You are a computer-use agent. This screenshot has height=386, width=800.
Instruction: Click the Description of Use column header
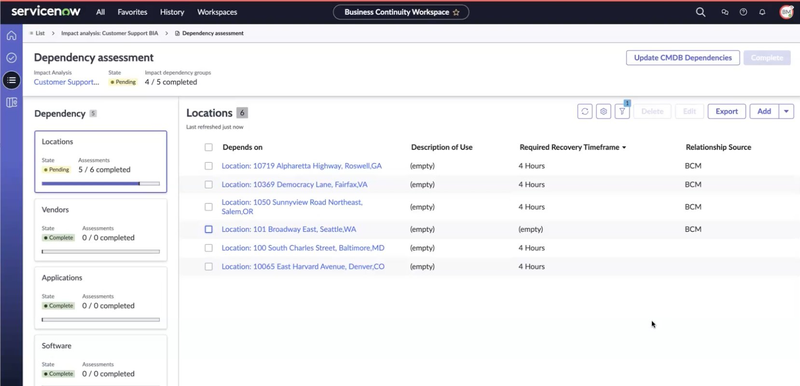(x=442, y=147)
